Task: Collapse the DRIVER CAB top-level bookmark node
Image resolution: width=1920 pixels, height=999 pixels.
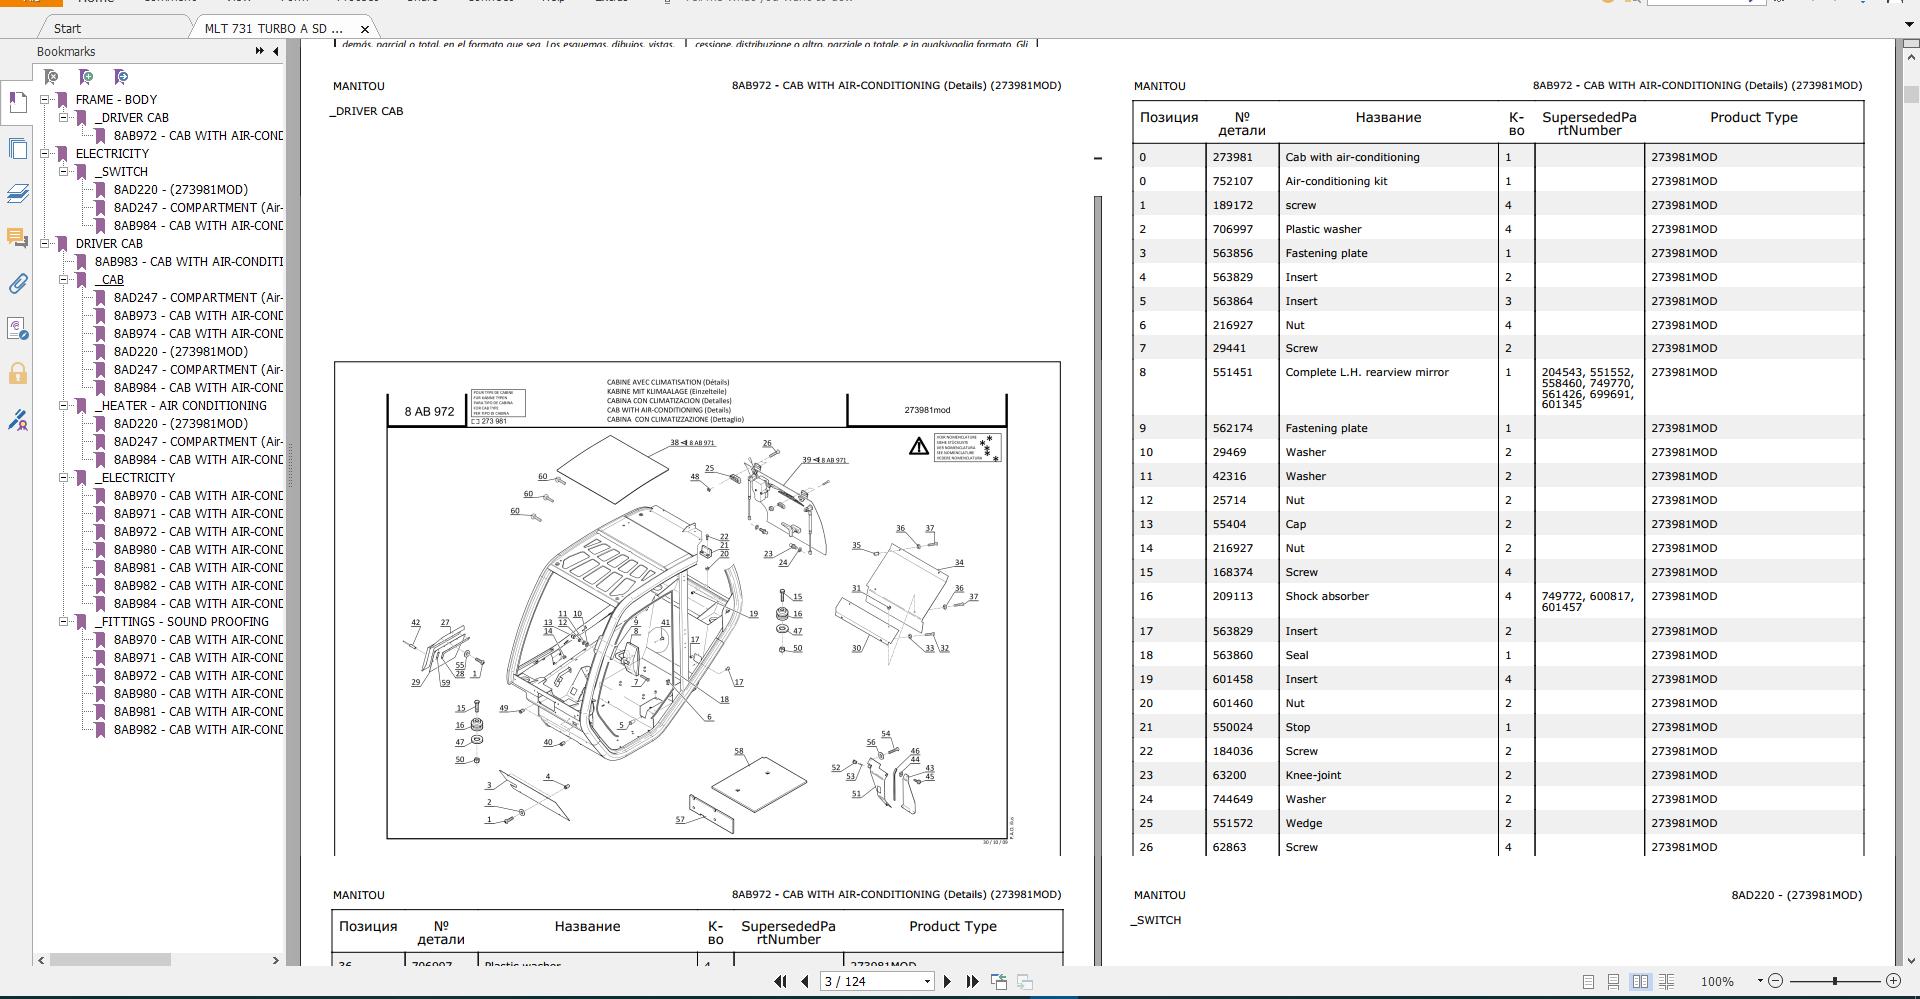Action: pyautogui.click(x=45, y=243)
